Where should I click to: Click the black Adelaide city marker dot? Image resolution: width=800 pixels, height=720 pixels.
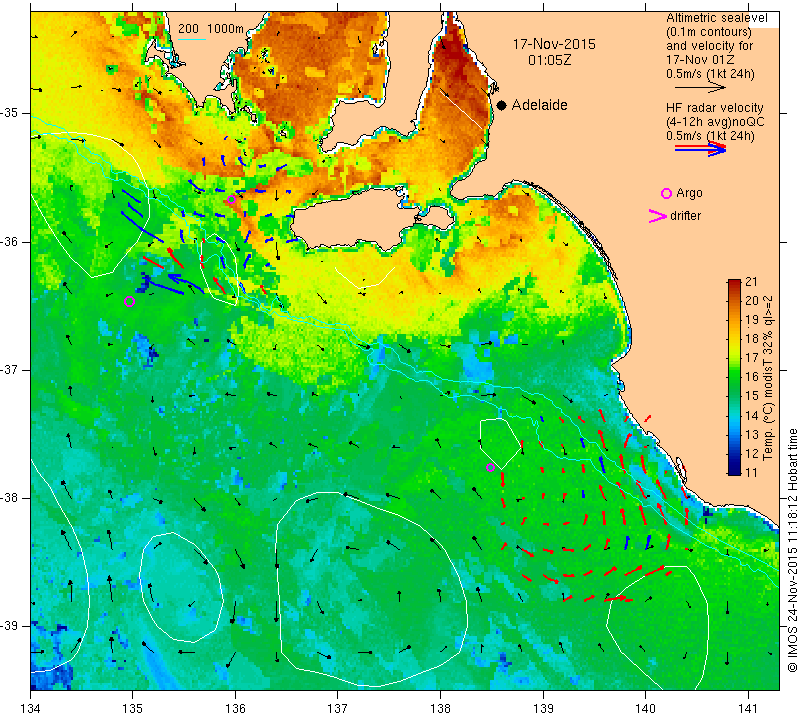tap(502, 105)
